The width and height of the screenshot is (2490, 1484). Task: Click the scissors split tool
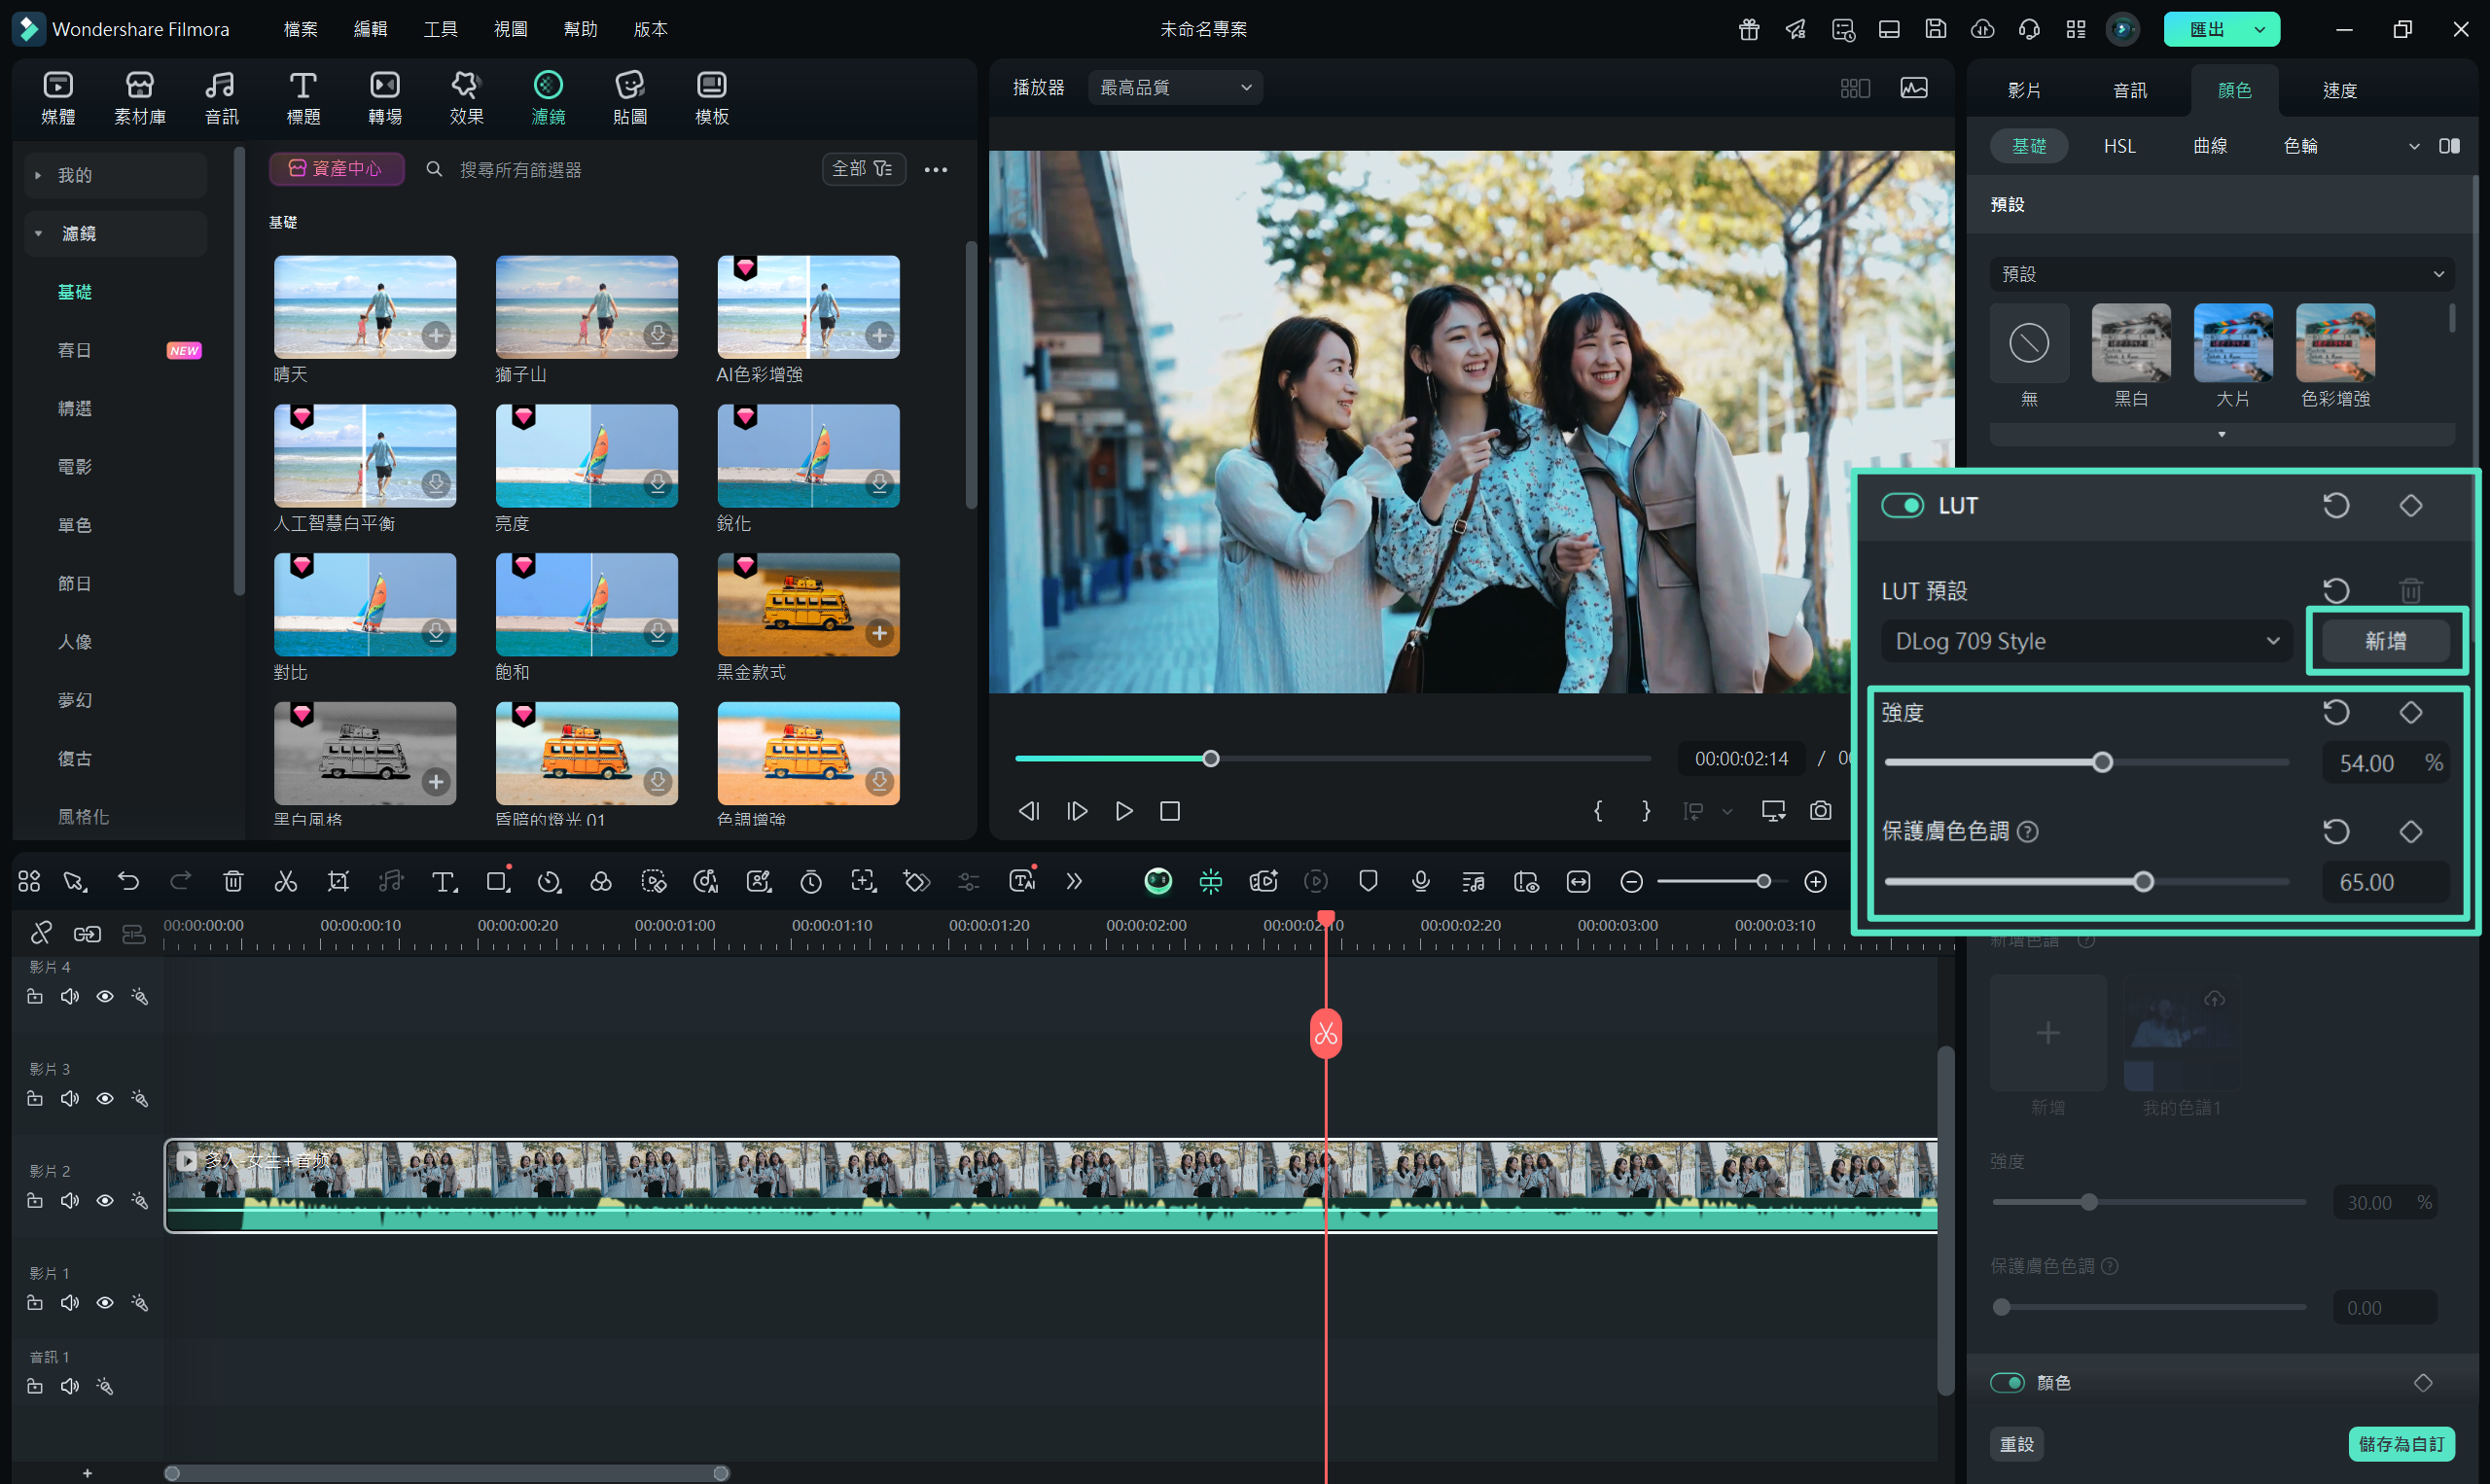pos(286,881)
